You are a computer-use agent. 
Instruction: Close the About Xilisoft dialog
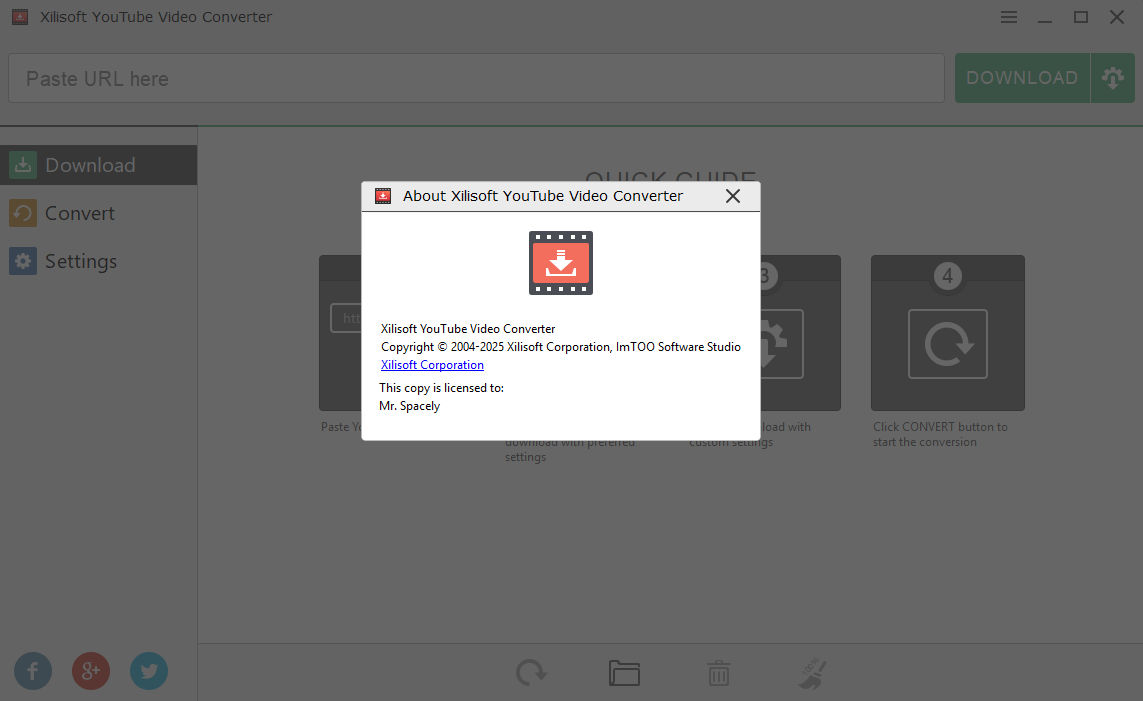(x=733, y=196)
